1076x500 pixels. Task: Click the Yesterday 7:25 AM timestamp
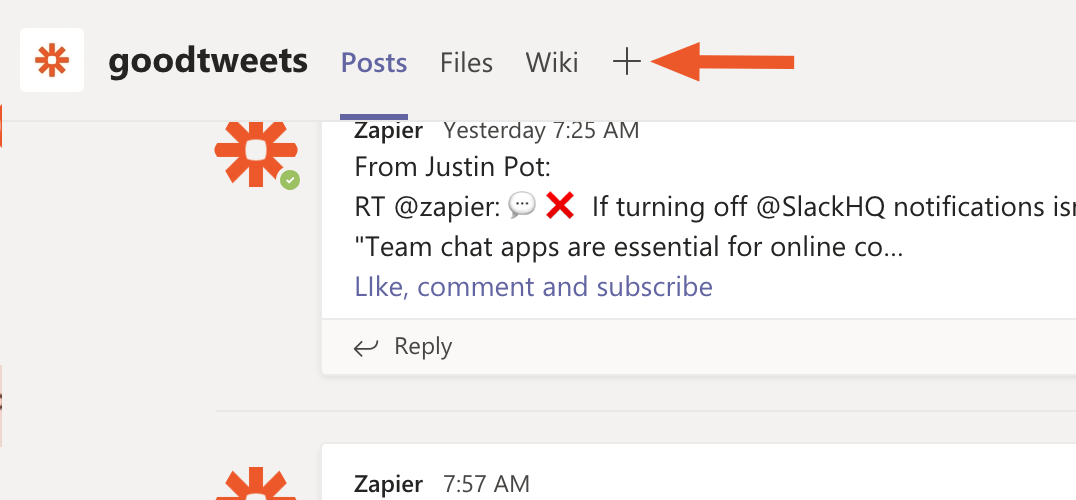coord(541,130)
